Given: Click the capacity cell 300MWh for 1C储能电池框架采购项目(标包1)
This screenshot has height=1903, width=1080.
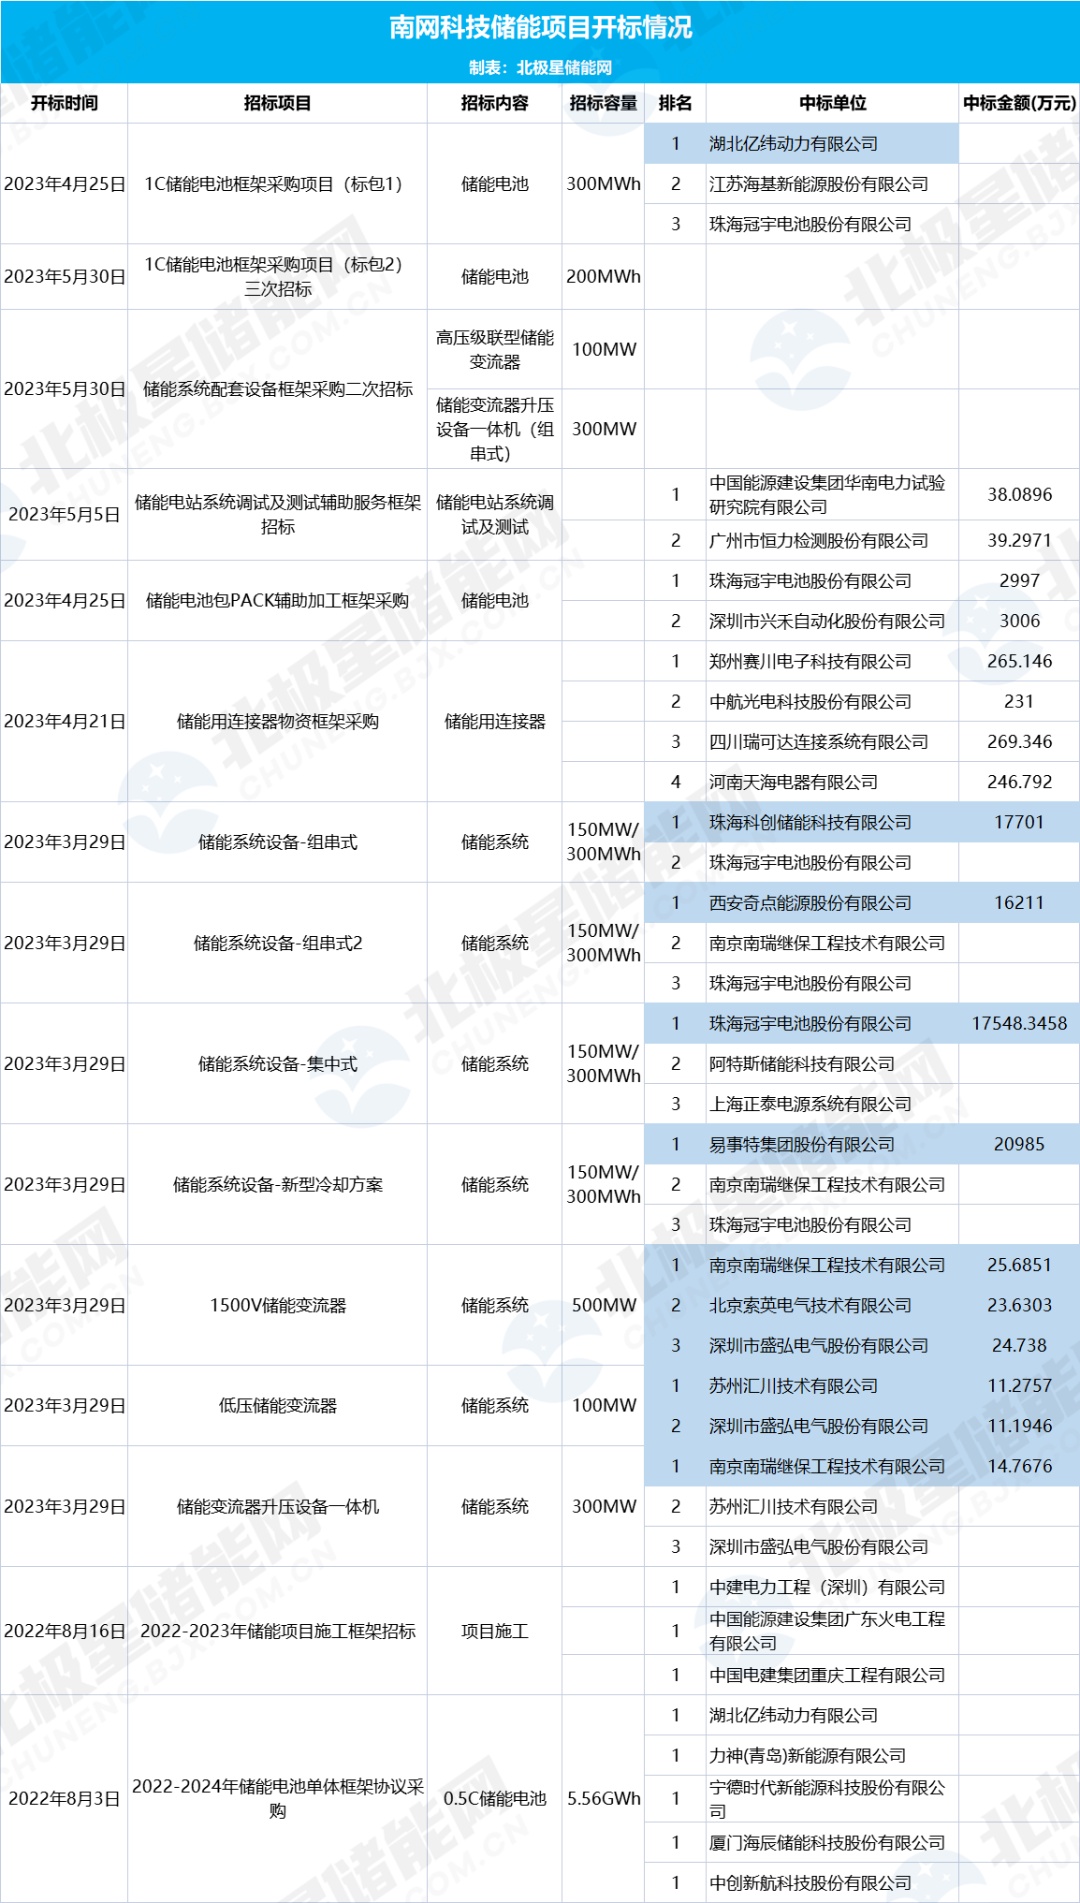Looking at the screenshot, I should click(603, 184).
